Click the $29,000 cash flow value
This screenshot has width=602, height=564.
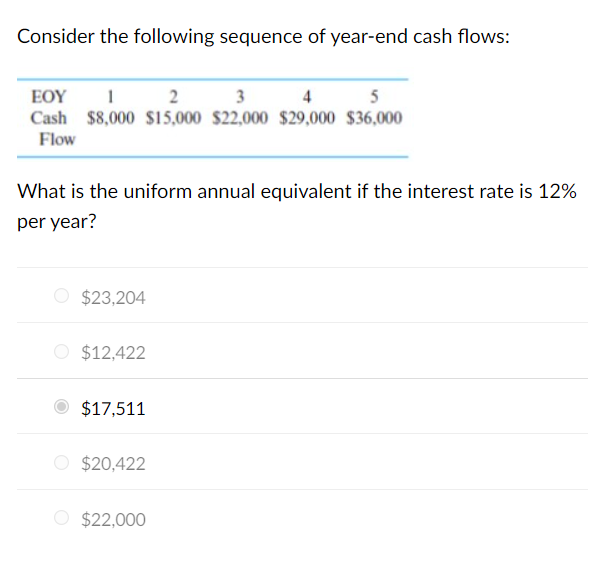tap(307, 118)
